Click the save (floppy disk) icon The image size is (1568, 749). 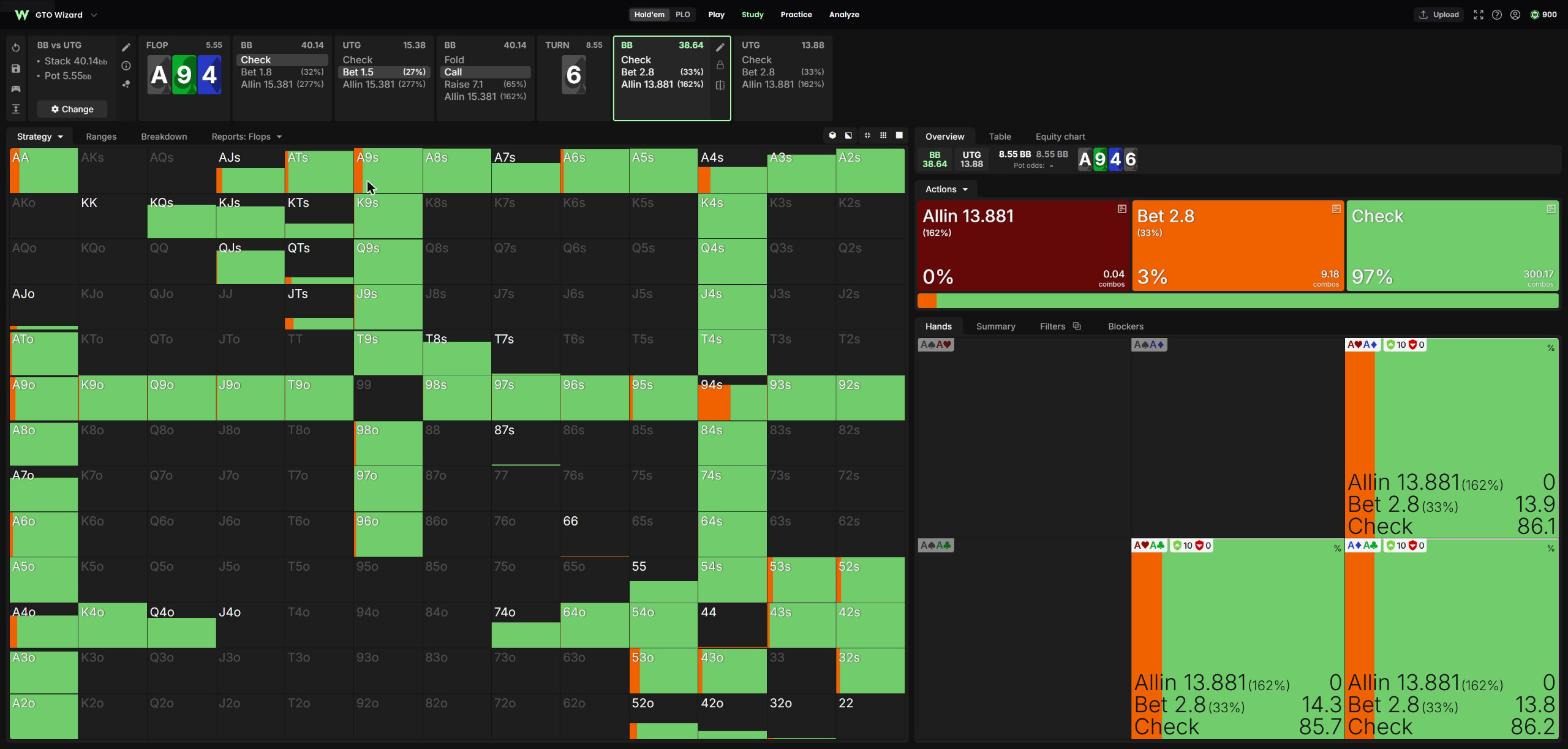pos(16,68)
